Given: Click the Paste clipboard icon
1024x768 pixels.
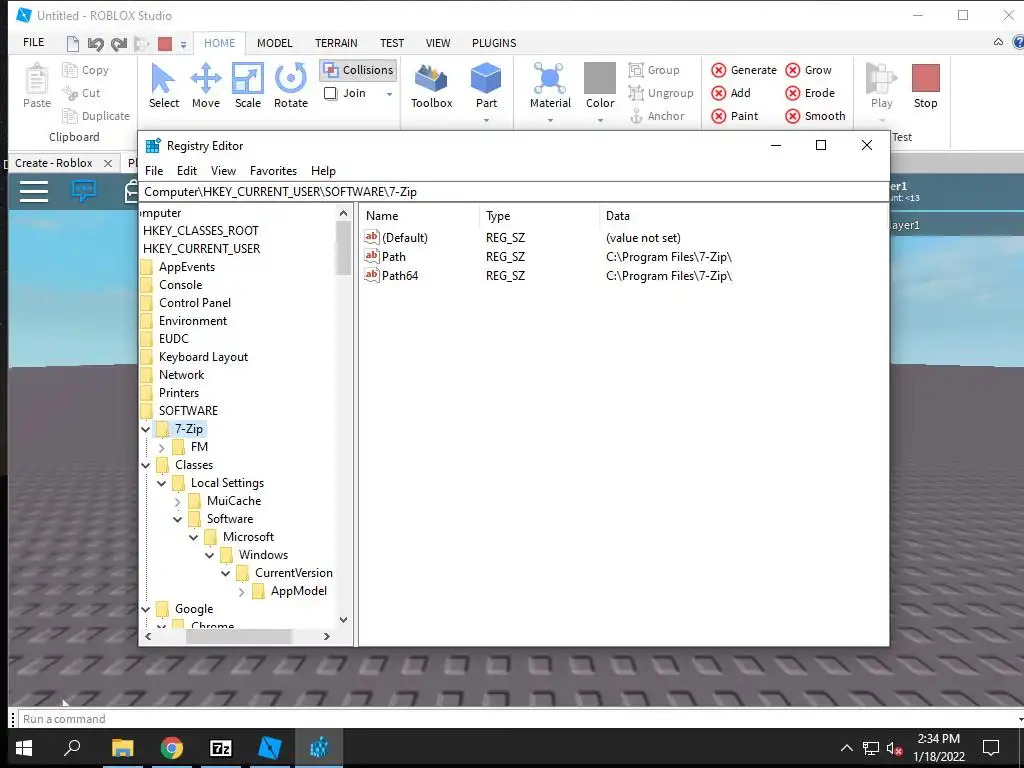Looking at the screenshot, I should (x=37, y=79).
